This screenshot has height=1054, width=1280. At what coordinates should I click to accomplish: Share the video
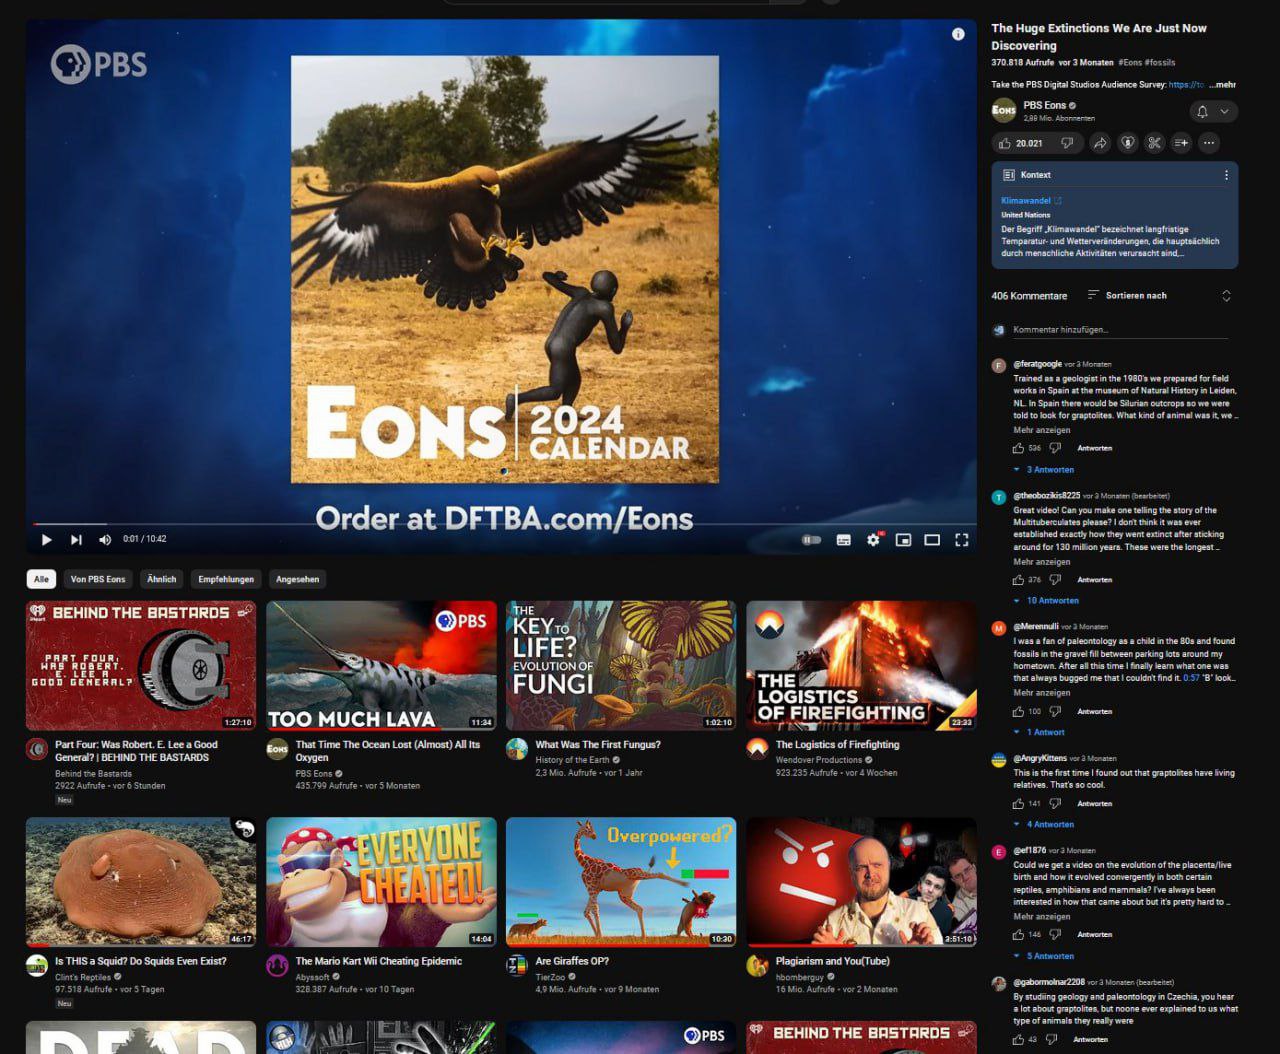[x=1099, y=143]
